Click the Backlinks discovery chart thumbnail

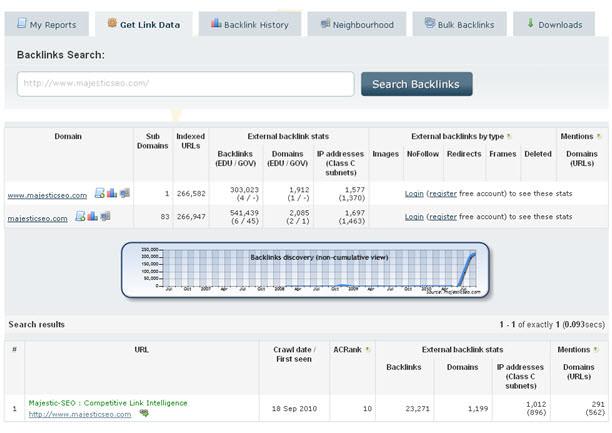click(x=305, y=270)
